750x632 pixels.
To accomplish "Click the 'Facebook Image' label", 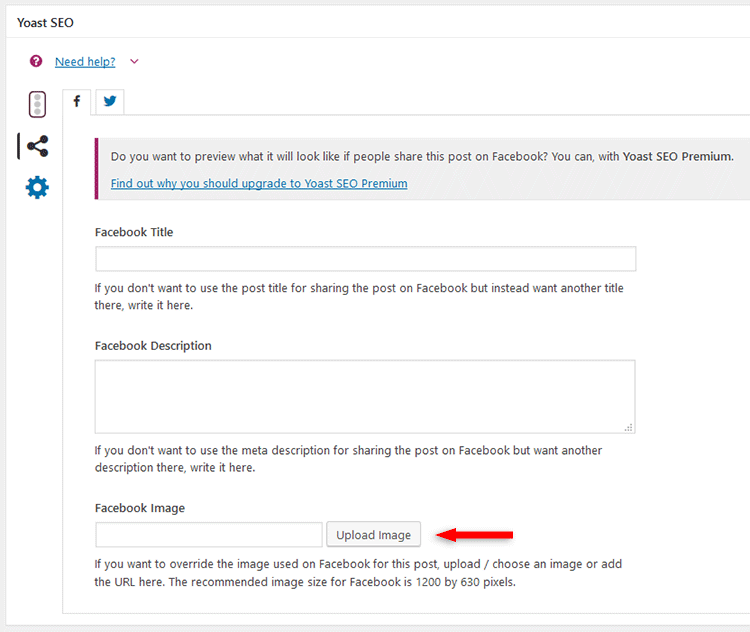I will click(140, 508).
